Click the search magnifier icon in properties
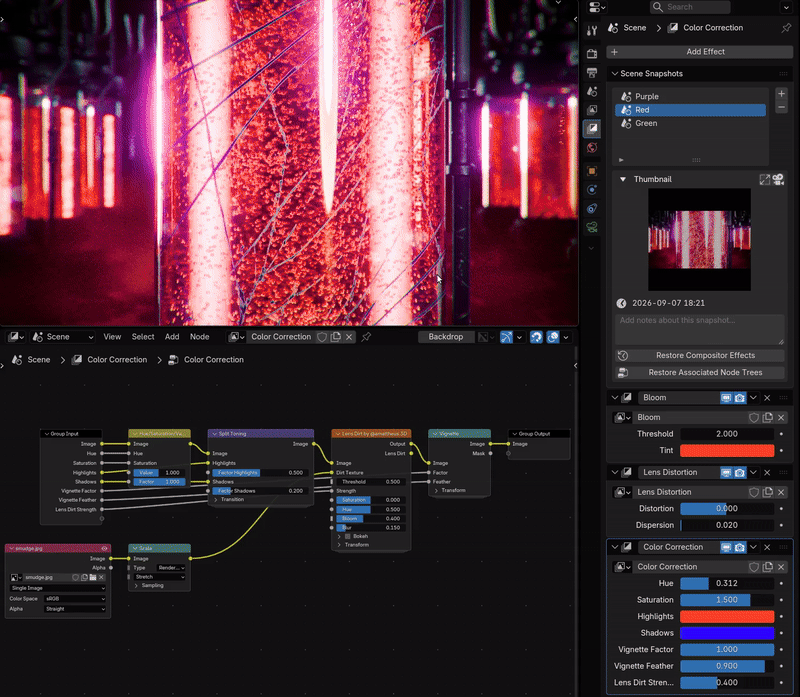The image size is (800, 697). pos(658,7)
